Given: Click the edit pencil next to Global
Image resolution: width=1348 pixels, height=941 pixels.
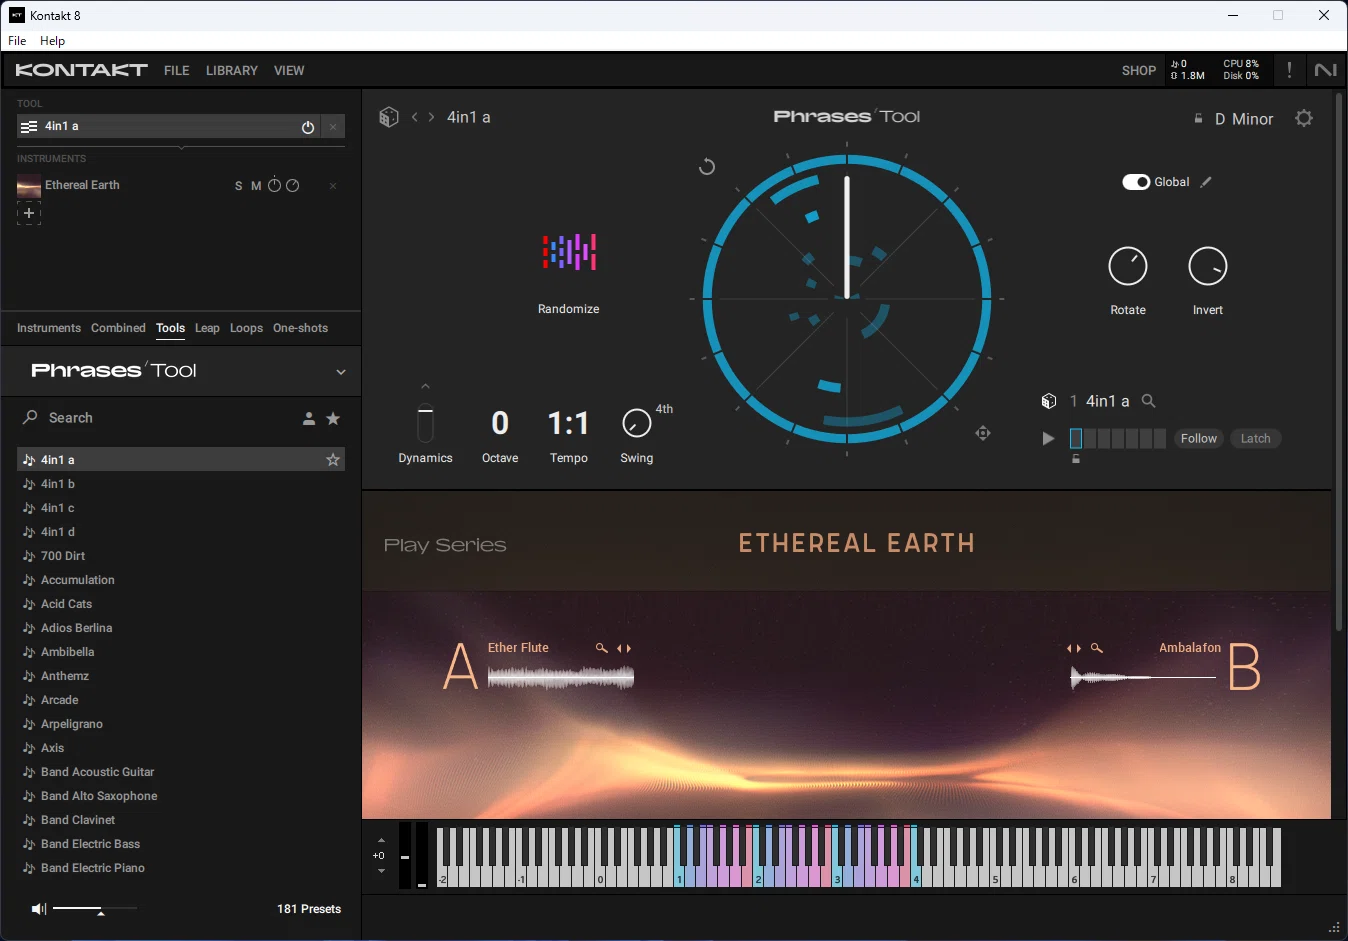Looking at the screenshot, I should [x=1206, y=182].
